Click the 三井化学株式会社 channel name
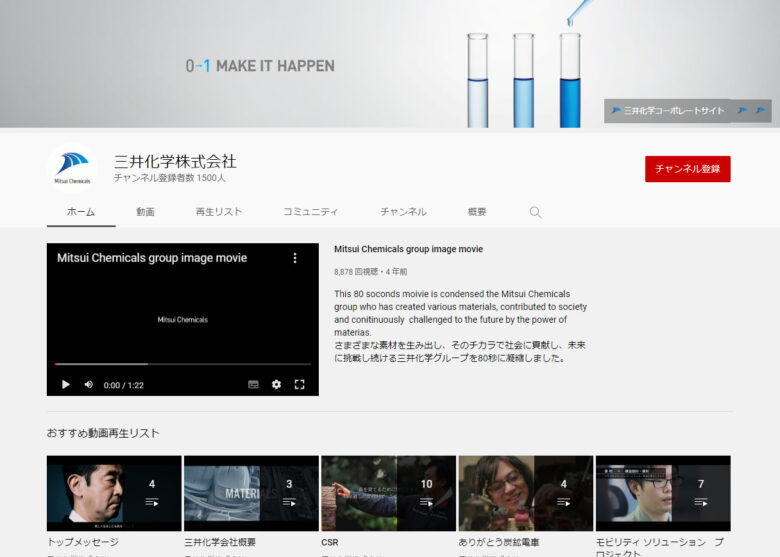This screenshot has height=557, width=780. tap(175, 161)
